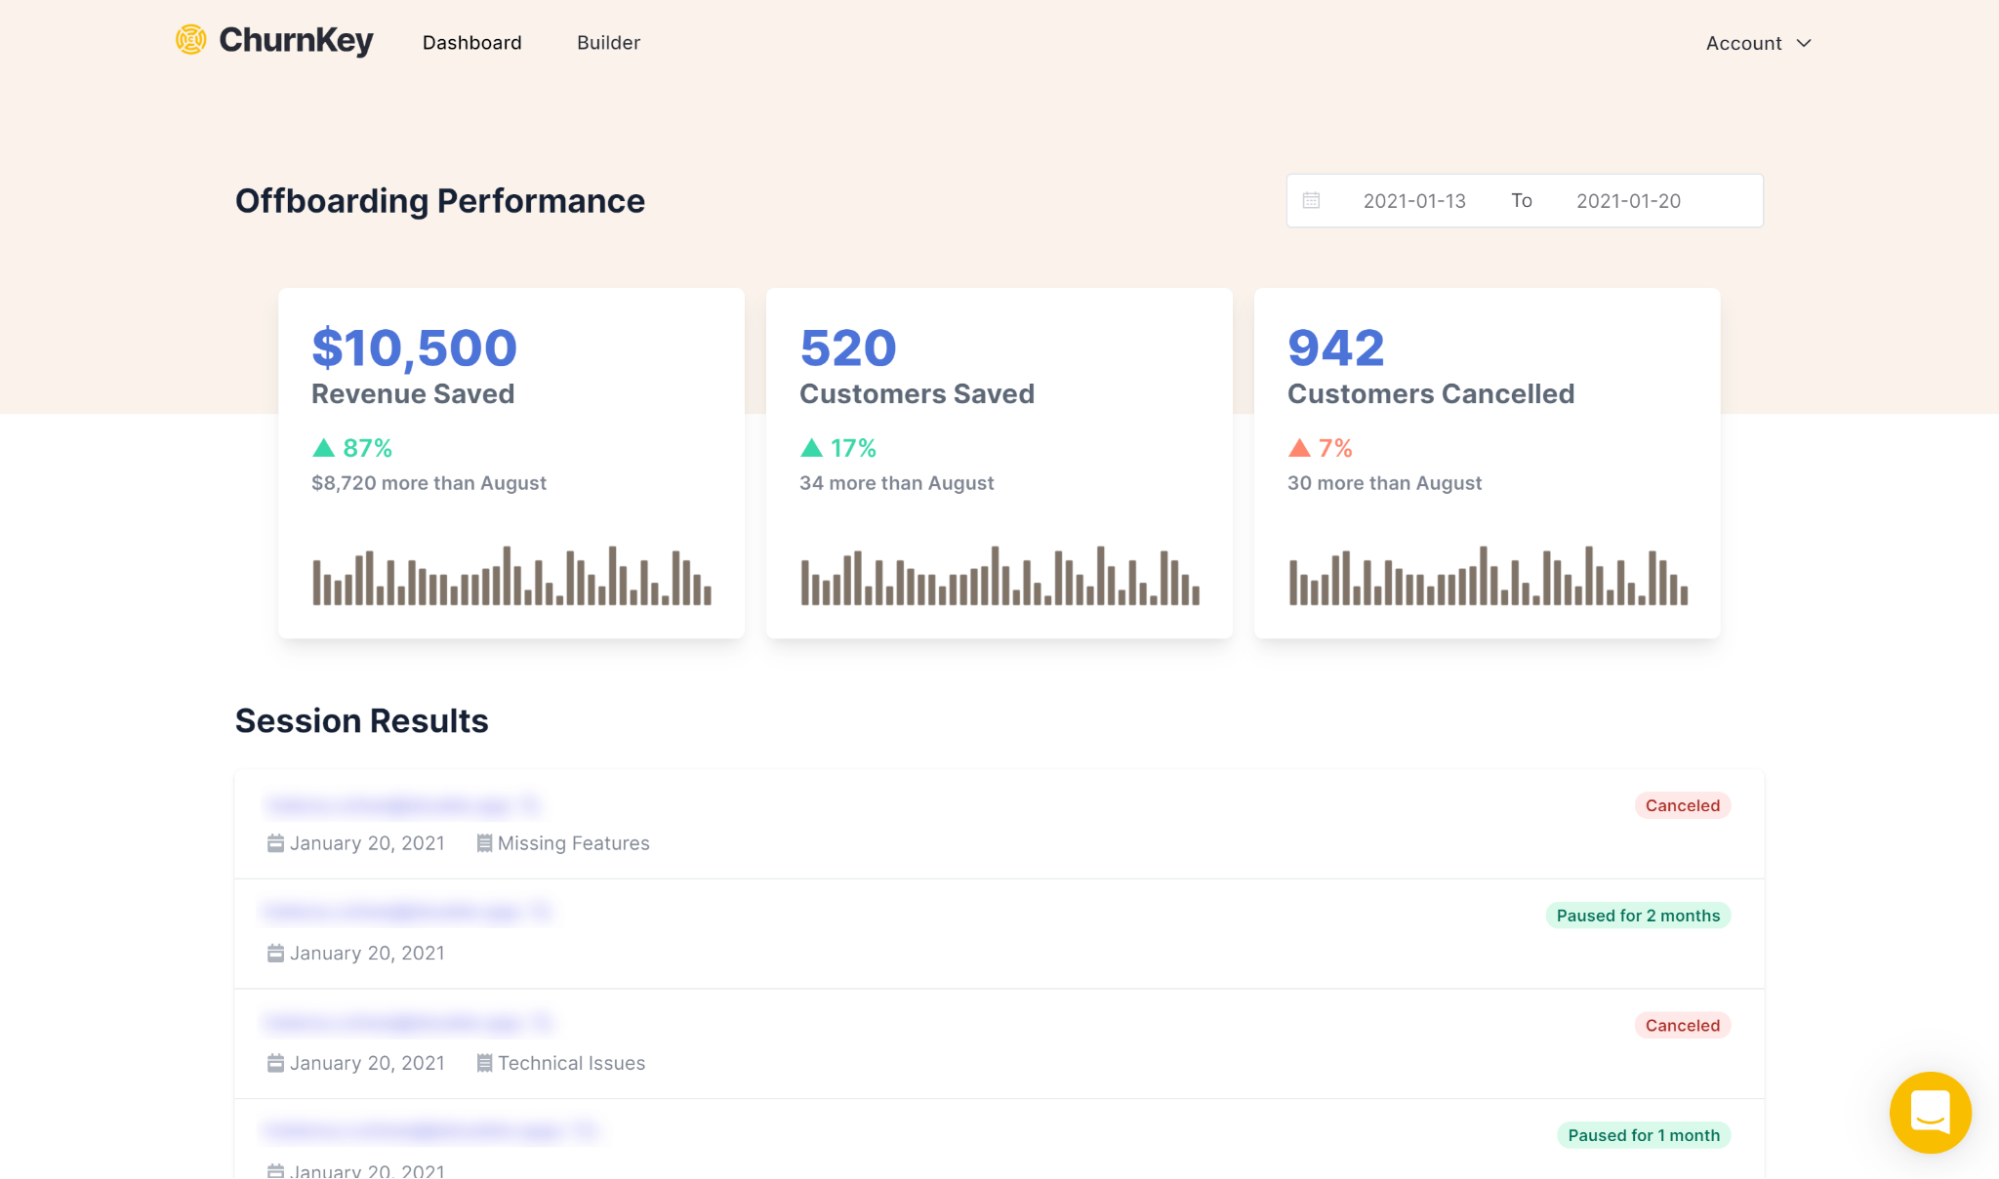
Task: Click the Missing Features reason icon
Action: click(484, 843)
